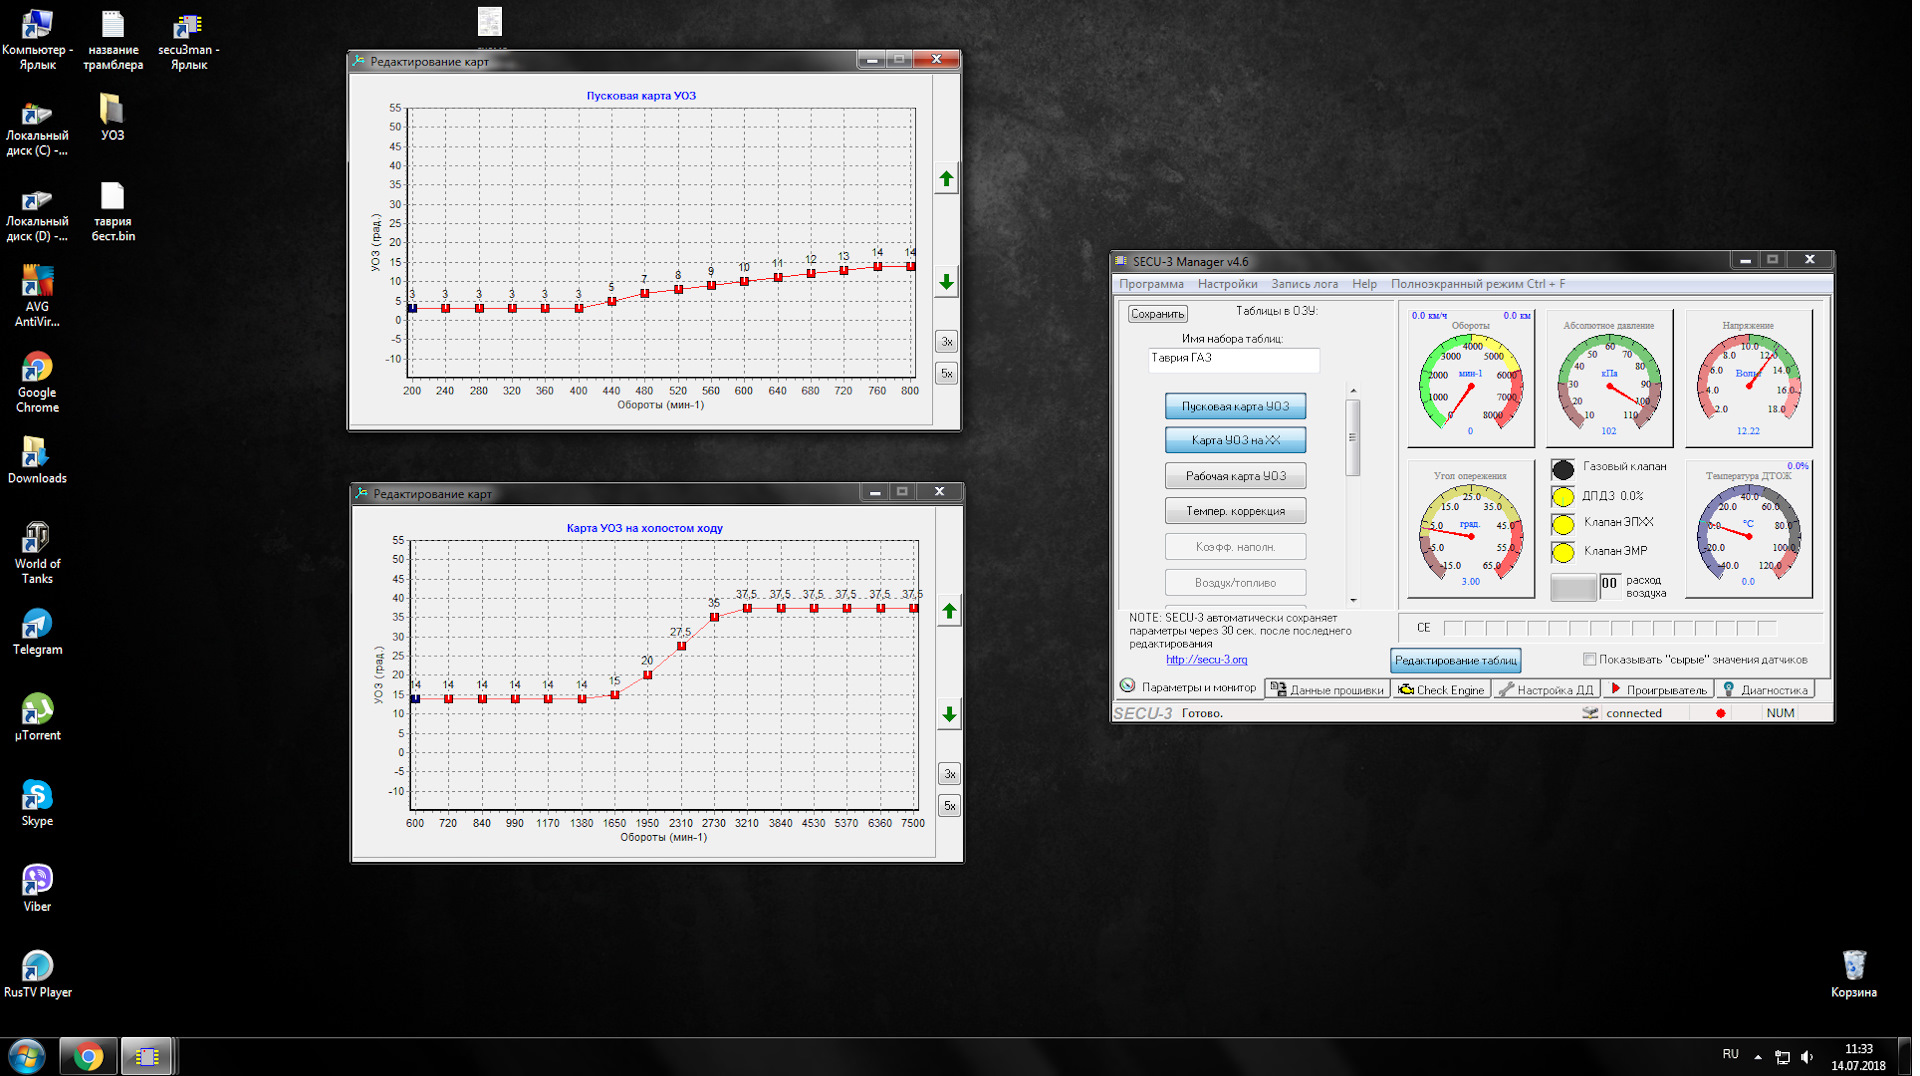1920x1076 pixels.
Task: Click the RU language indicator in the tray
Action: click(1730, 1054)
